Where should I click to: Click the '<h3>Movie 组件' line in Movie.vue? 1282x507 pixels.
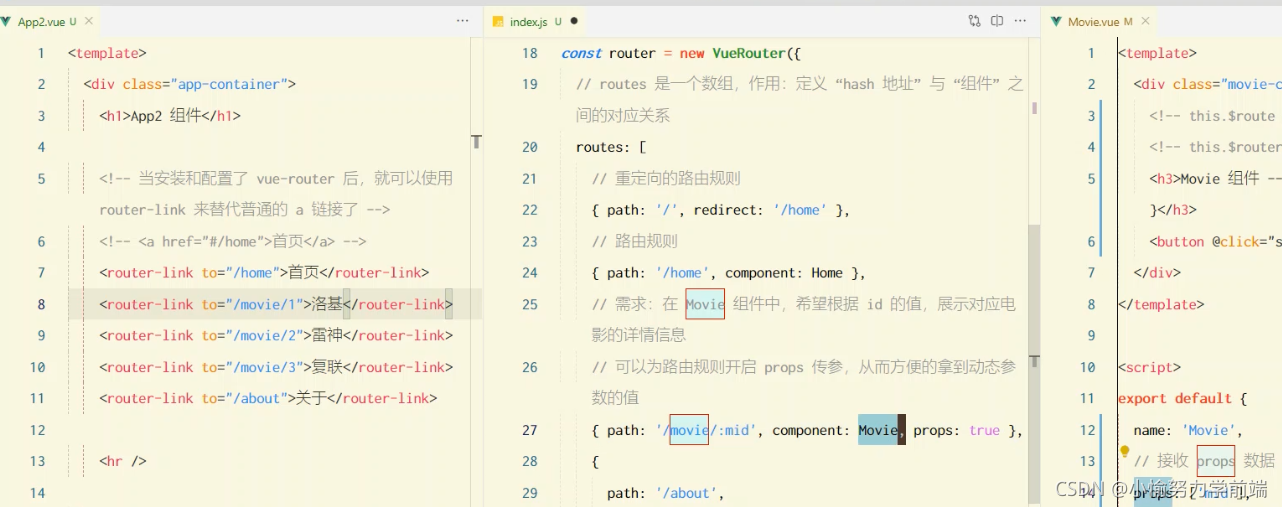(1215, 179)
